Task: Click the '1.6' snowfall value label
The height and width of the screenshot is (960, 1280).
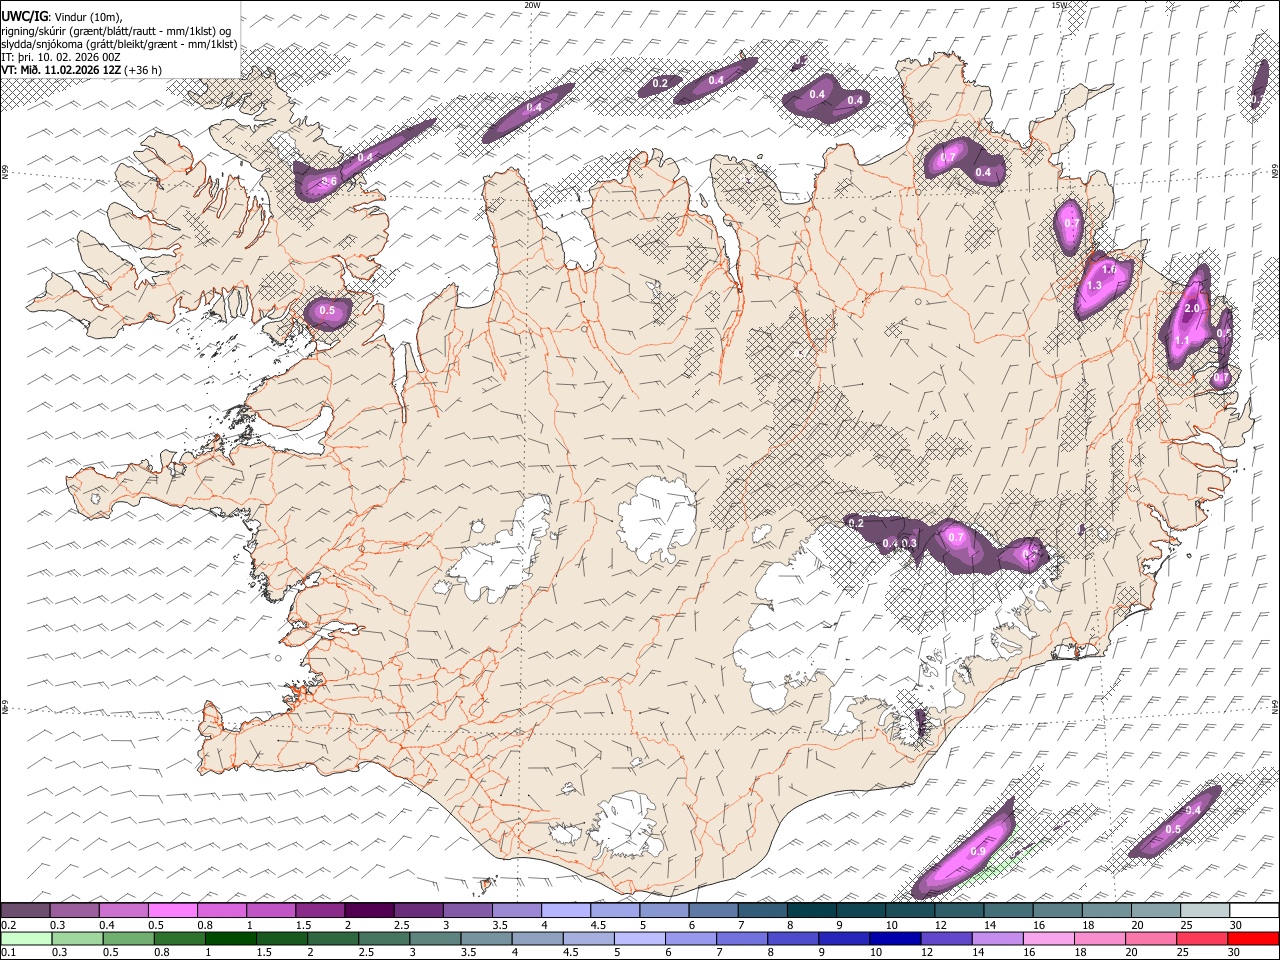Action: pyautogui.click(x=1109, y=270)
